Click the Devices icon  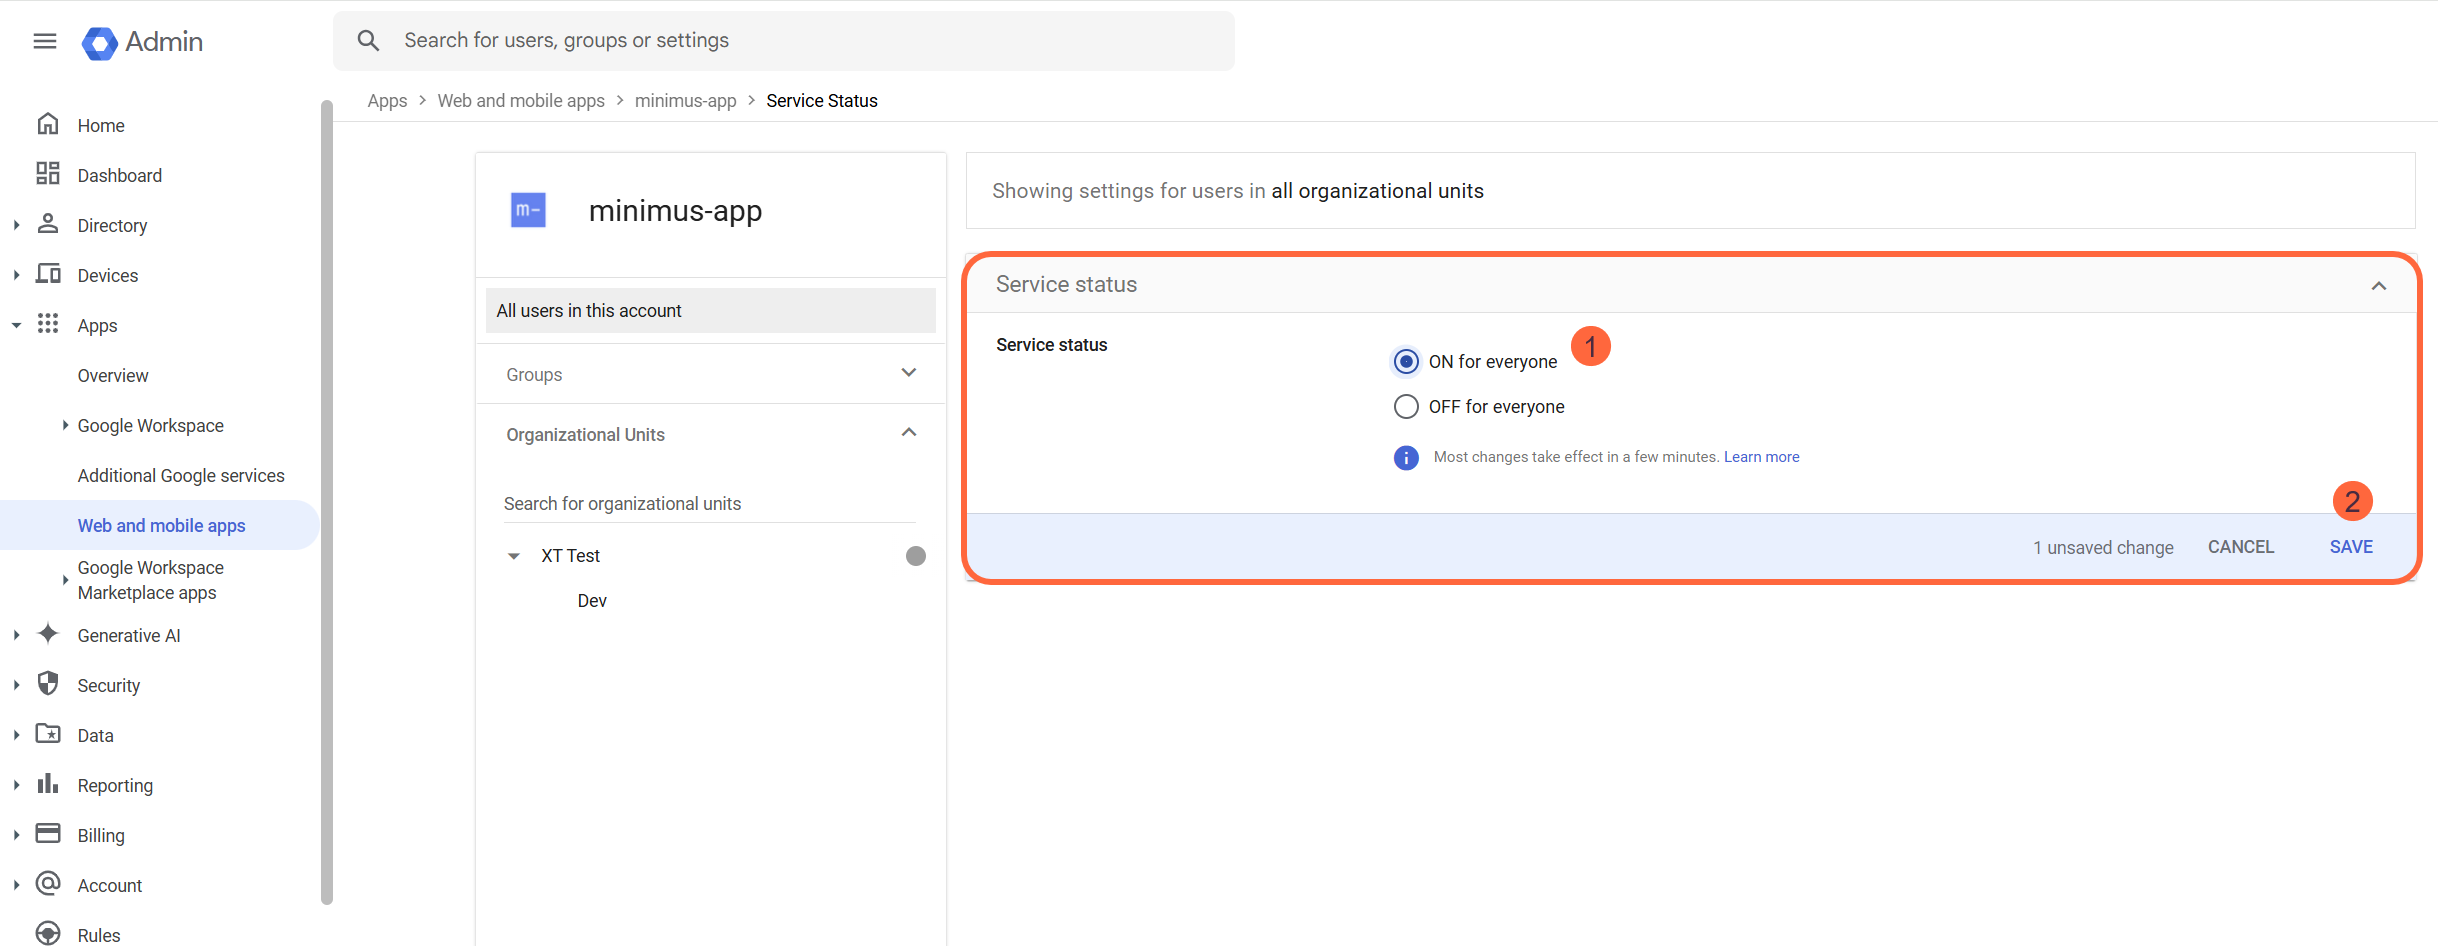pyautogui.click(x=48, y=274)
